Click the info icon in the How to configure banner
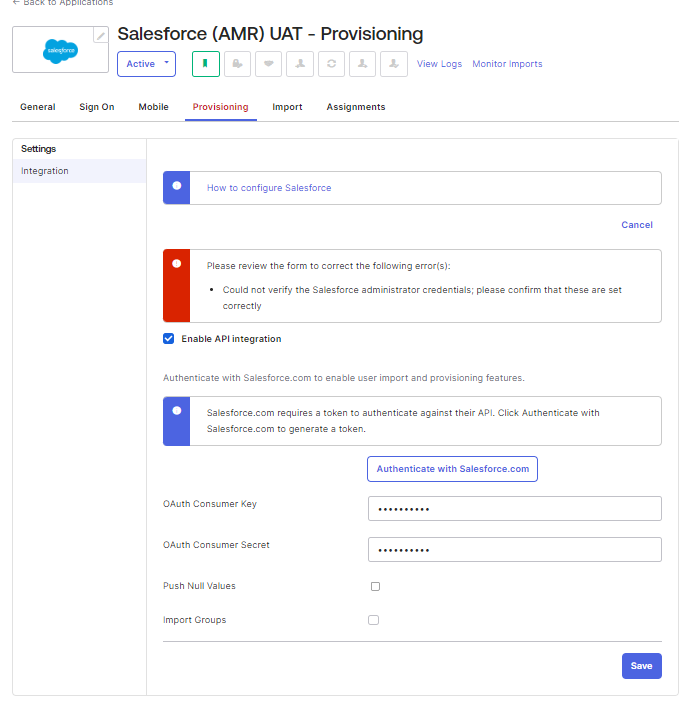The width and height of the screenshot is (688, 708). tap(177, 186)
